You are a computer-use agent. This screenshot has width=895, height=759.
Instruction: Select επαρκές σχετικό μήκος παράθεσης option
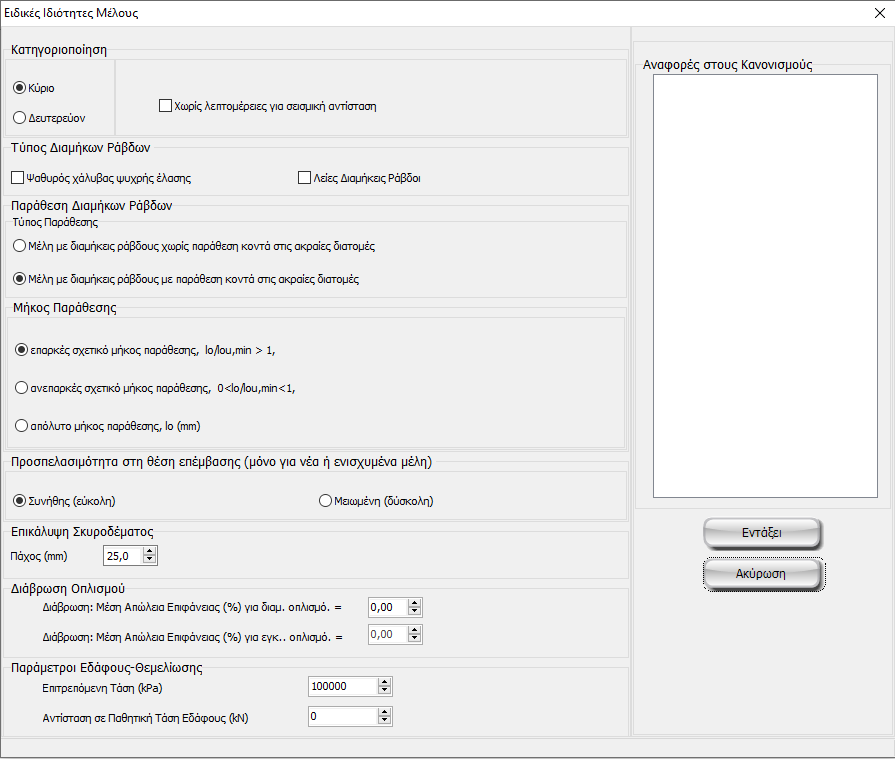[x=22, y=350]
